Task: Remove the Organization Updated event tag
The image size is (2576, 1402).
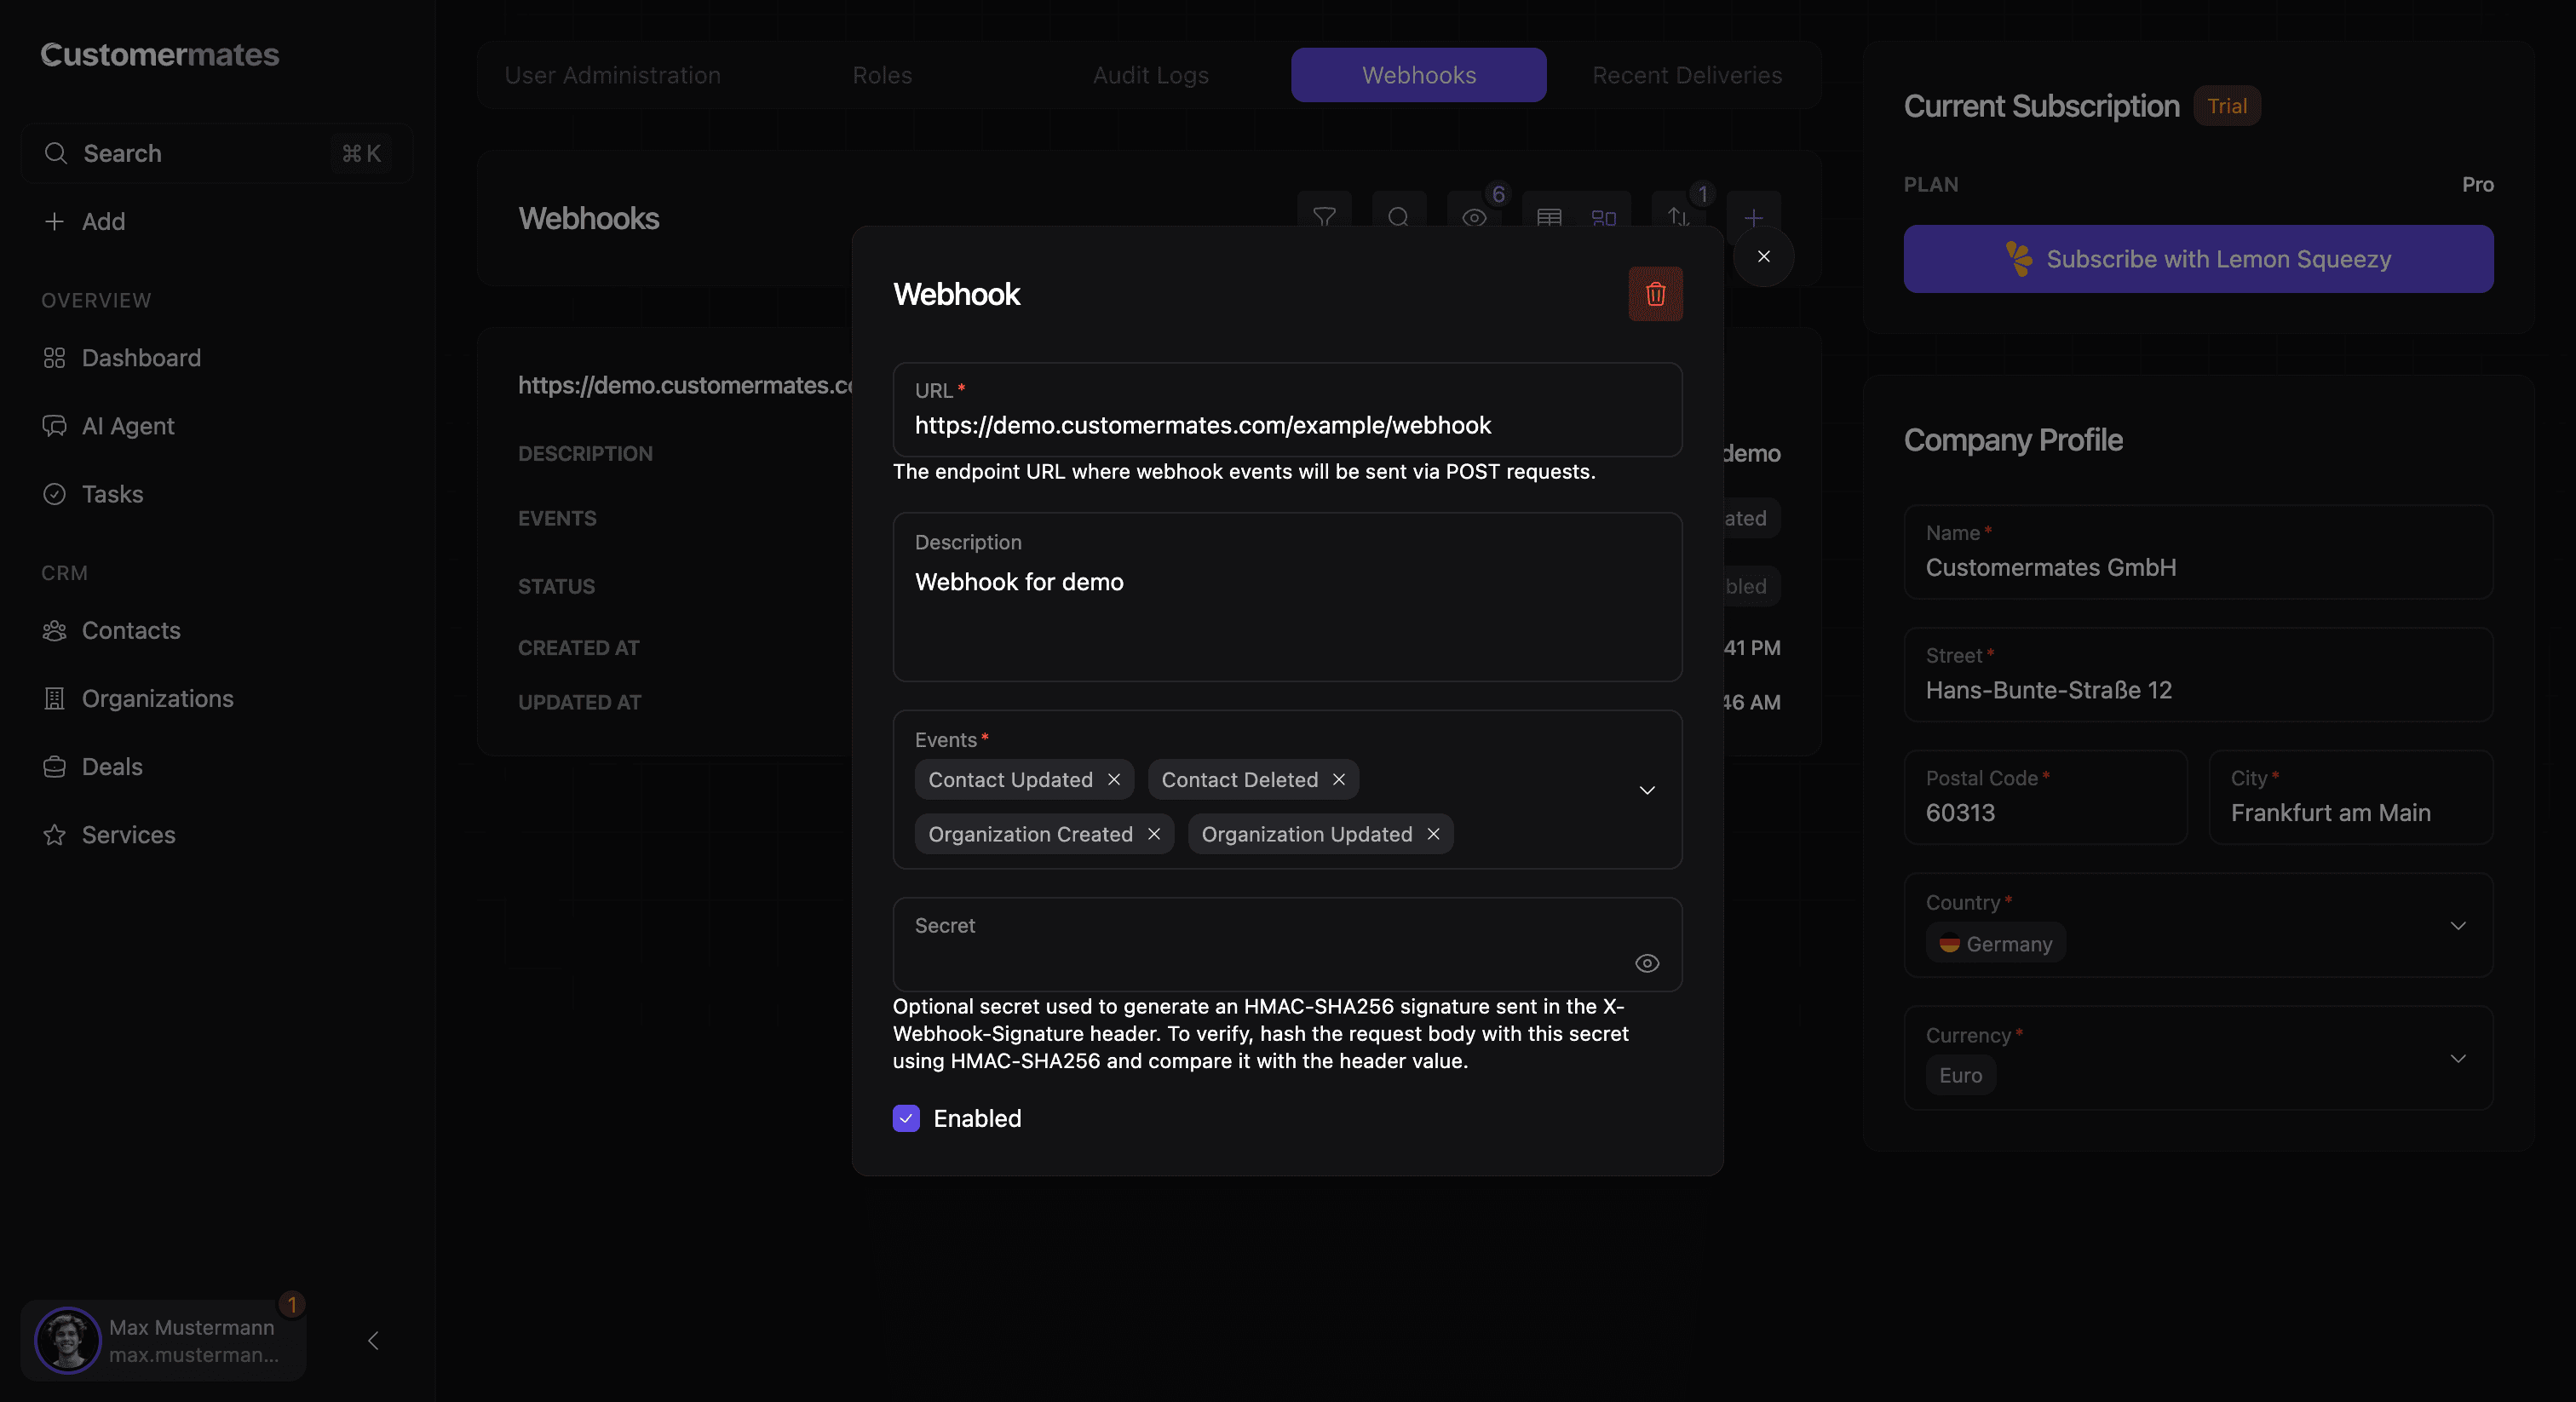Action: click(1432, 834)
